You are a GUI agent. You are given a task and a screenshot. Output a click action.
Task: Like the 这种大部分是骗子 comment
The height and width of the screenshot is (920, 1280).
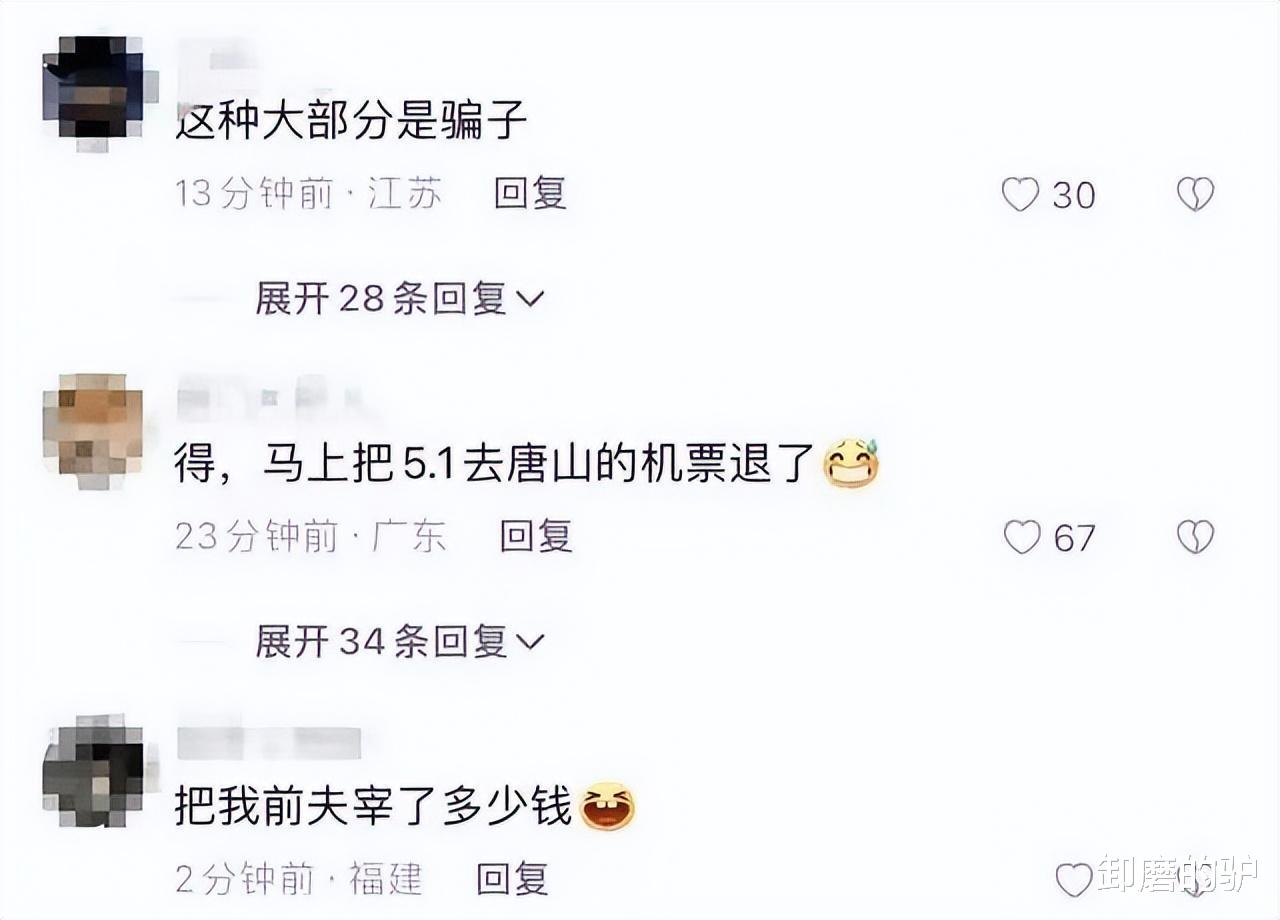(1020, 194)
